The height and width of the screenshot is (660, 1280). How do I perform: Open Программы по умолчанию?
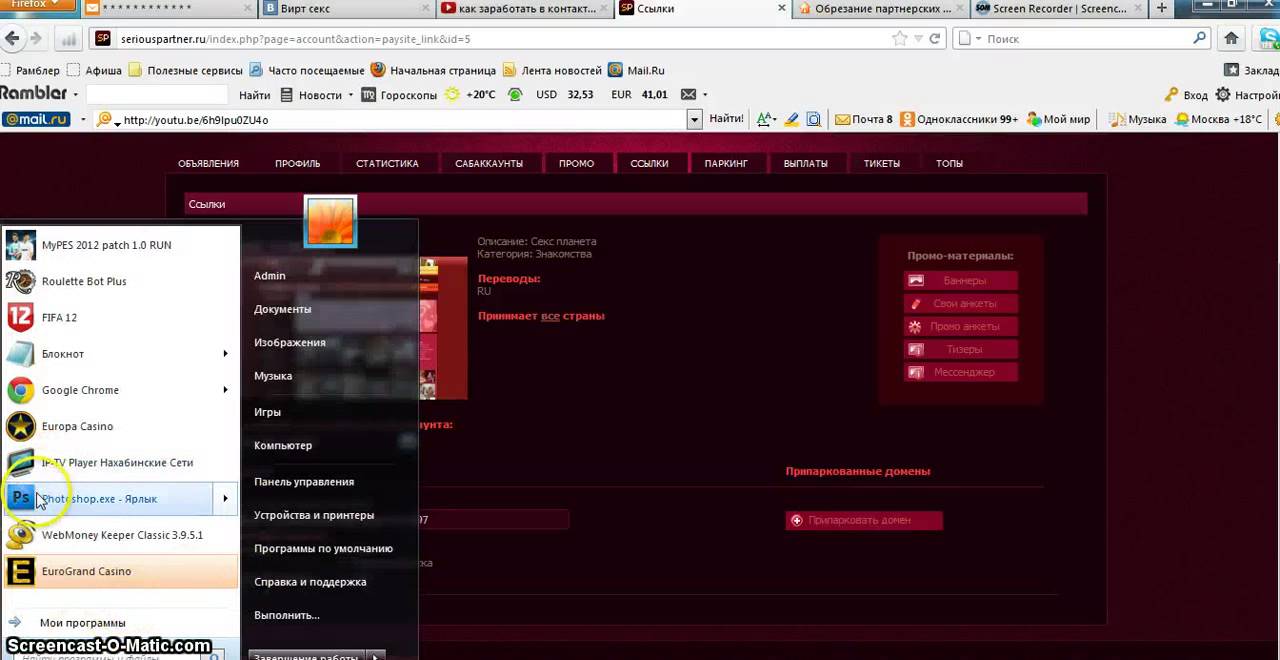(x=323, y=548)
